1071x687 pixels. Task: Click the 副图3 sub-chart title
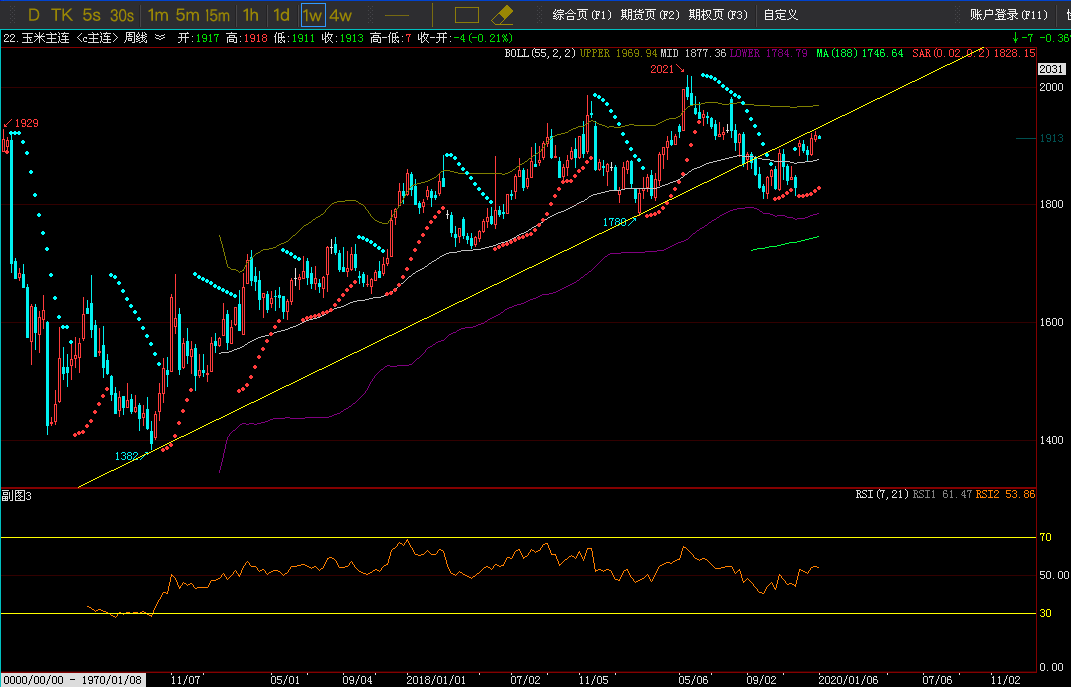(17, 496)
